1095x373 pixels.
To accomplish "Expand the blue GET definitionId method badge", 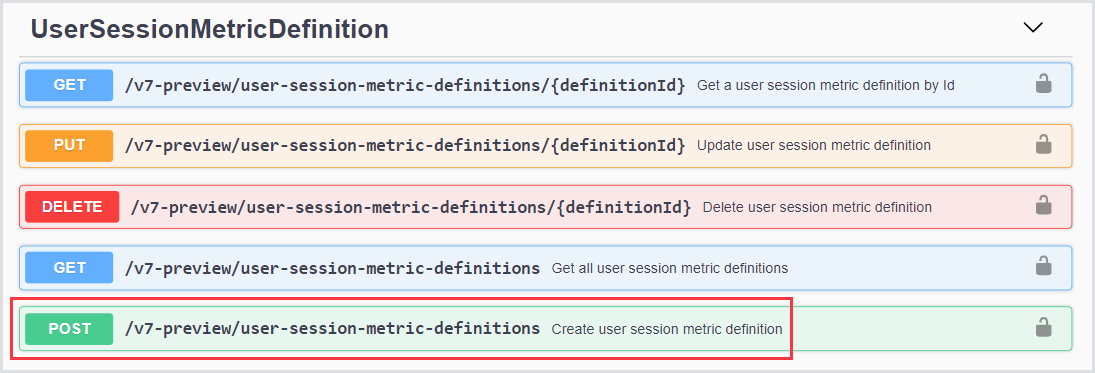I will pyautogui.click(x=69, y=85).
